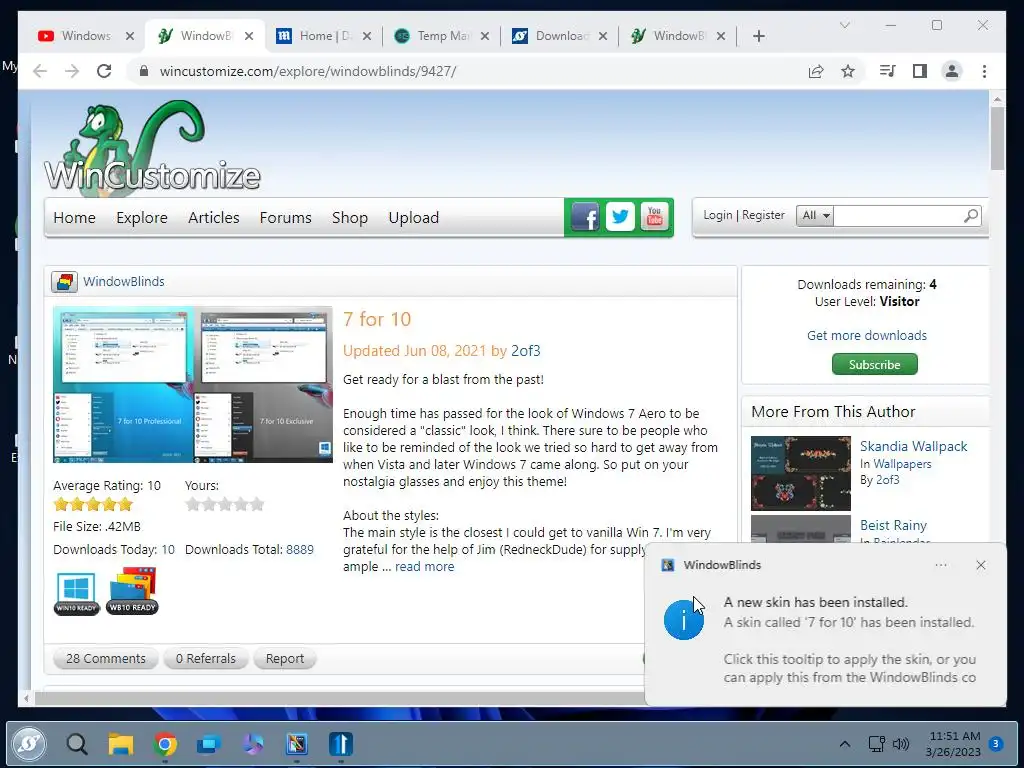
Task: Open the WindowBlinds app on the taskbar
Action: pos(296,743)
